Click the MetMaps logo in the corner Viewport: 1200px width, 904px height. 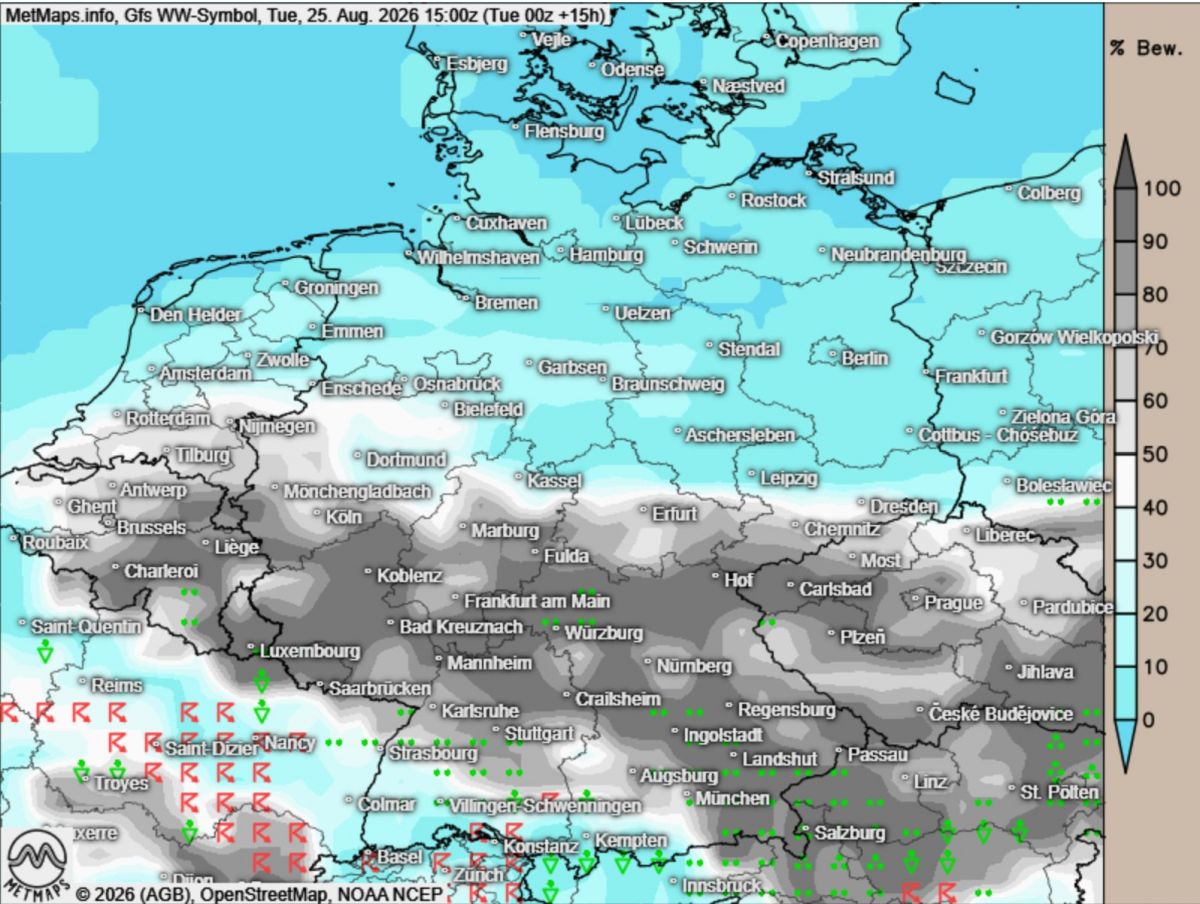coord(37,863)
